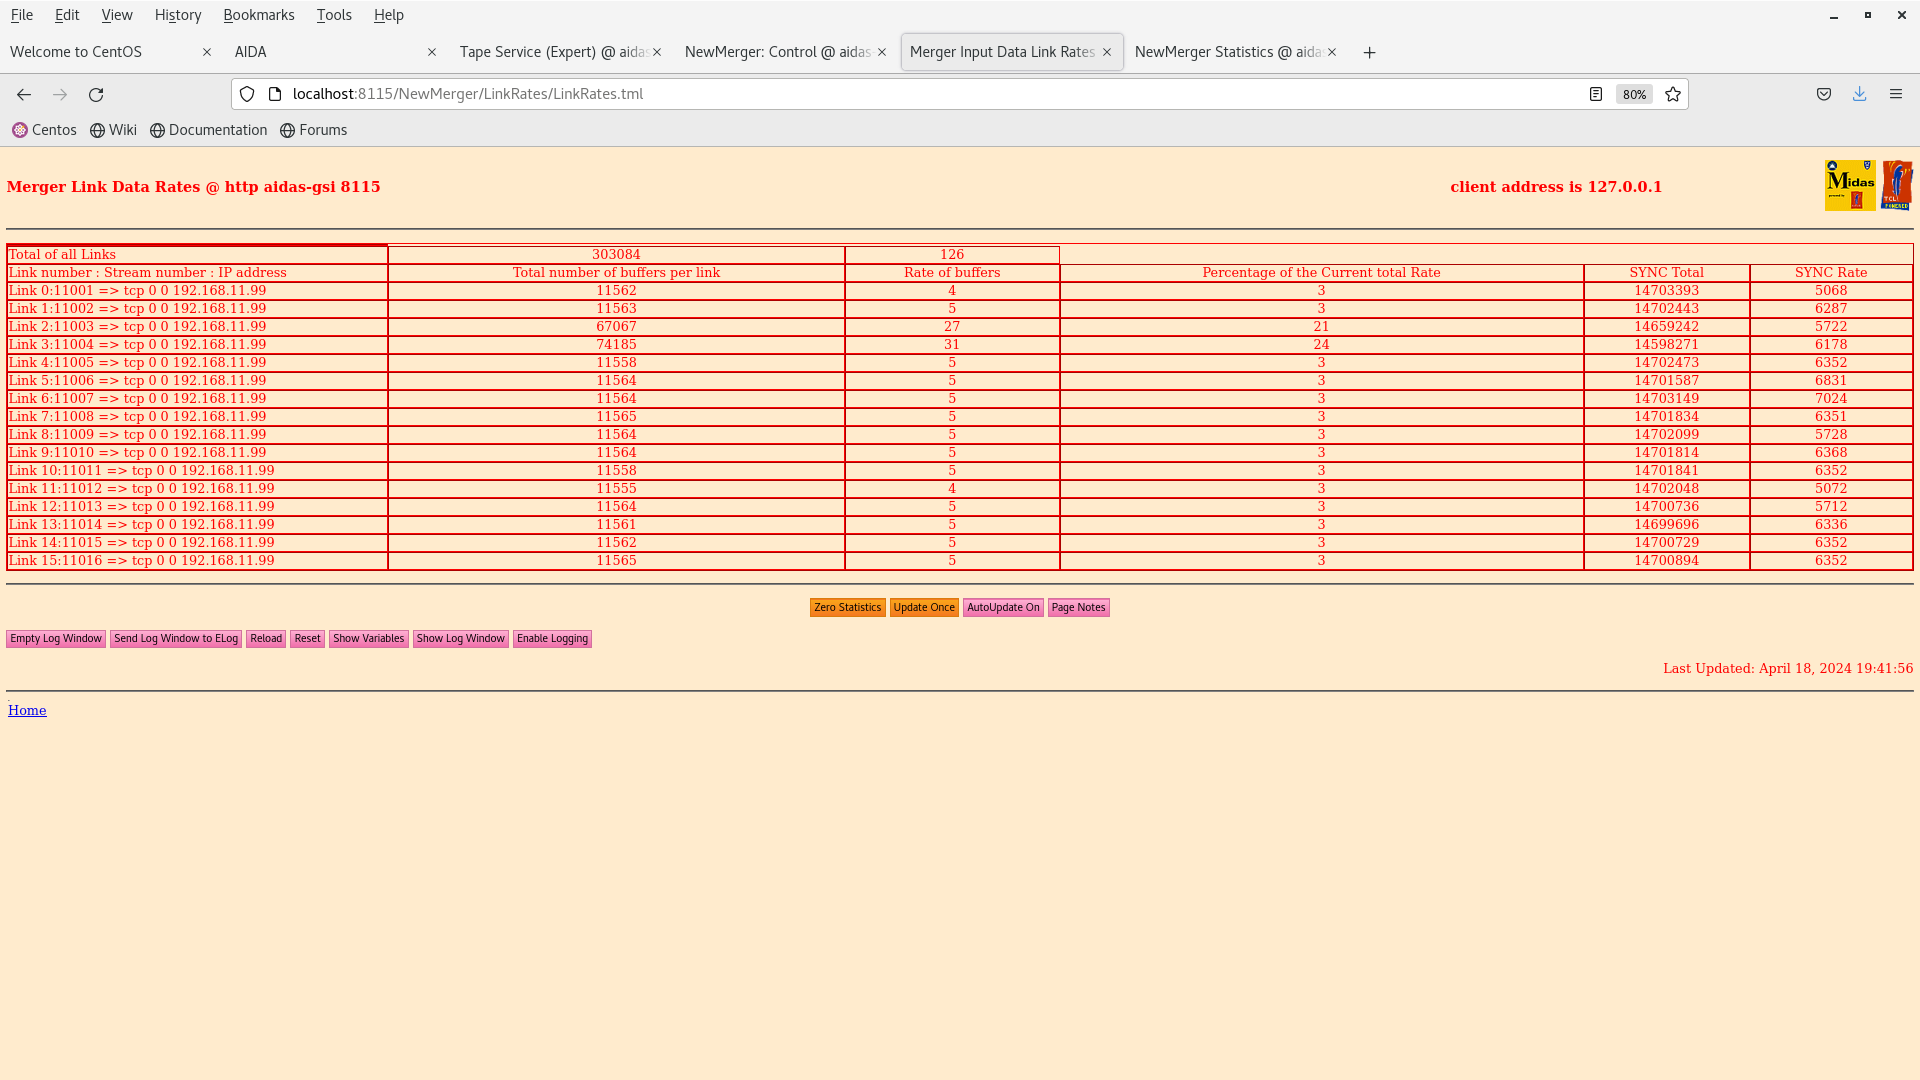Click the TCL logo icon

point(1896,185)
